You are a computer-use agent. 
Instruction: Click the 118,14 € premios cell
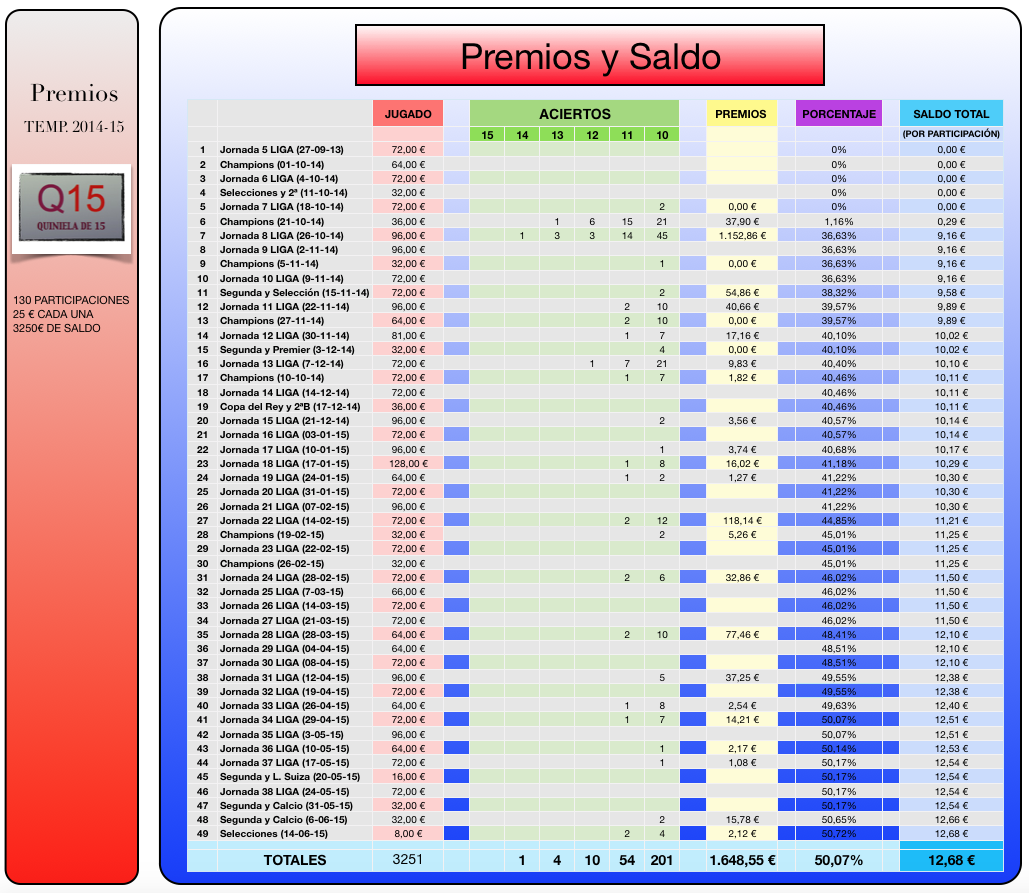click(742, 520)
